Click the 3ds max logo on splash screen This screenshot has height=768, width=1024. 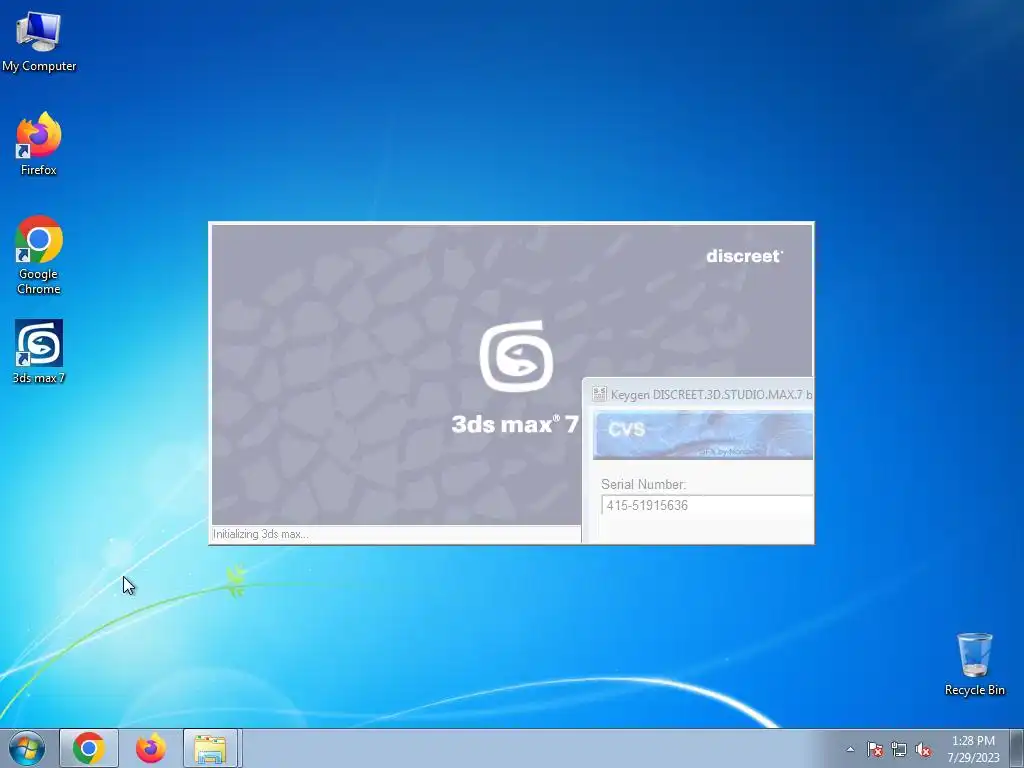click(516, 356)
